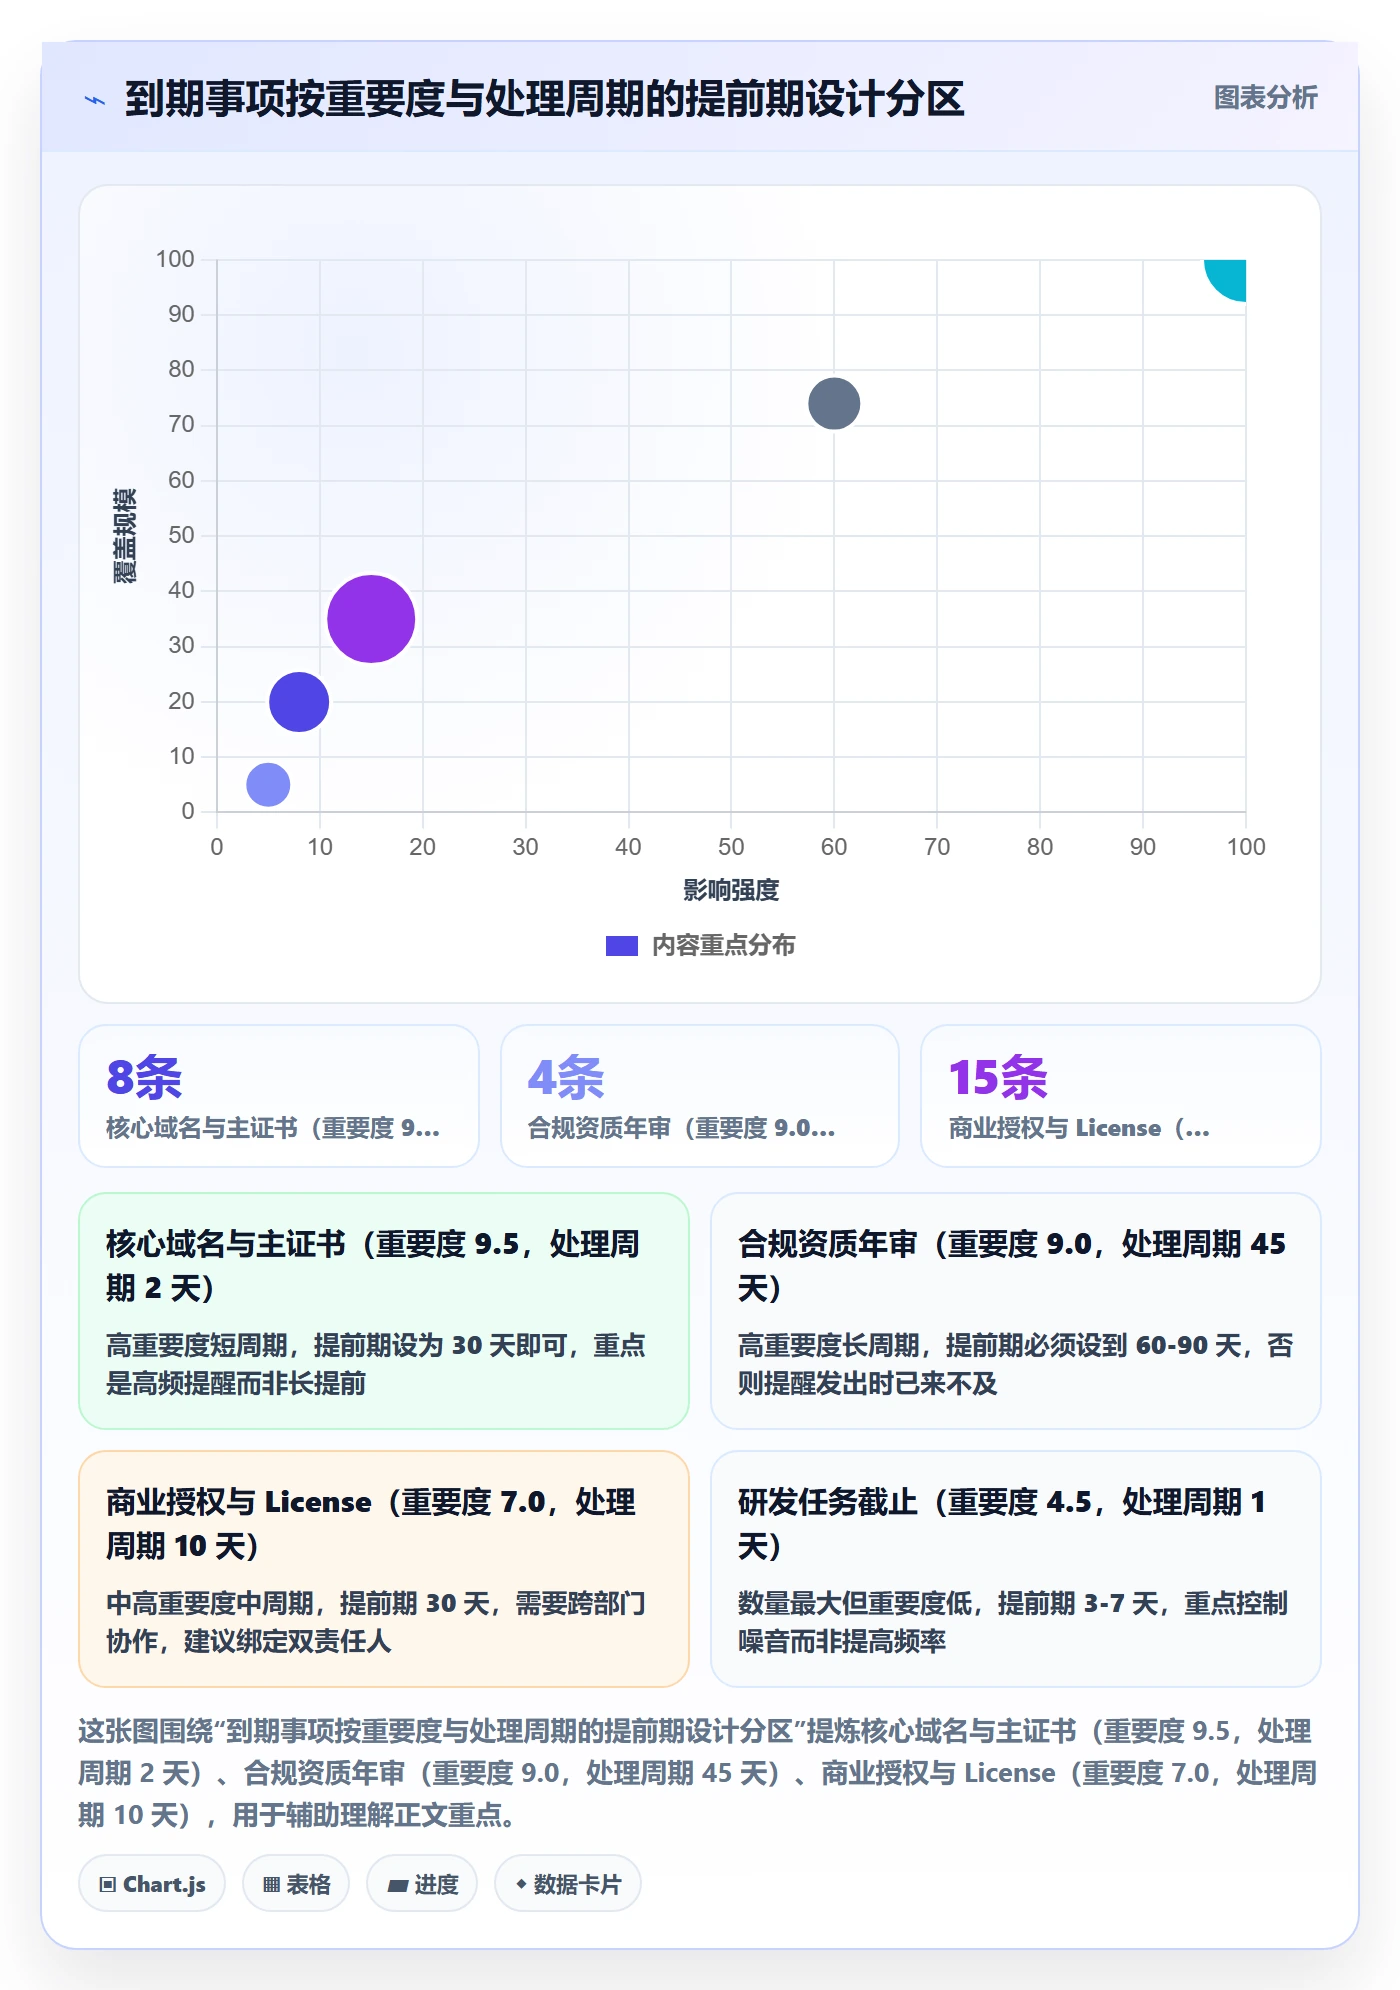1400x1990 pixels.
Task: Click the 数据卡片 tag
Action: 568,1884
